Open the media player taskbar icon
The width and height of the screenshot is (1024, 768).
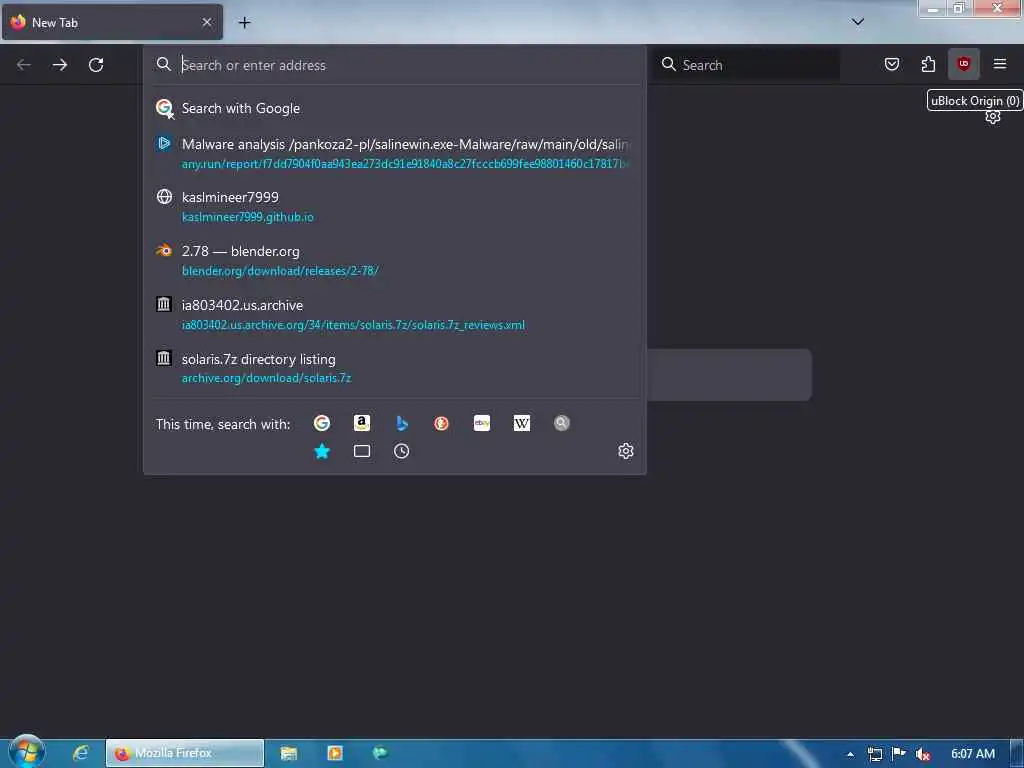334,753
